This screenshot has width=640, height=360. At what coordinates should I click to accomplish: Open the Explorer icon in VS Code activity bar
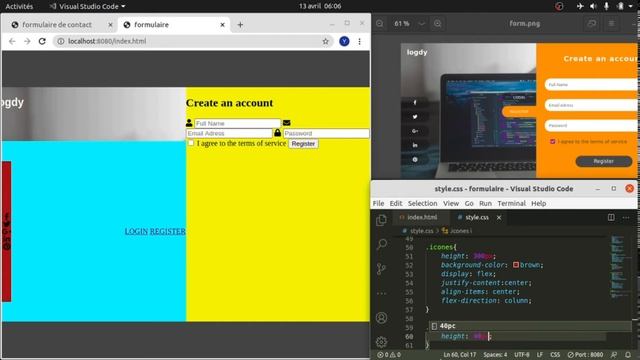click(x=381, y=220)
